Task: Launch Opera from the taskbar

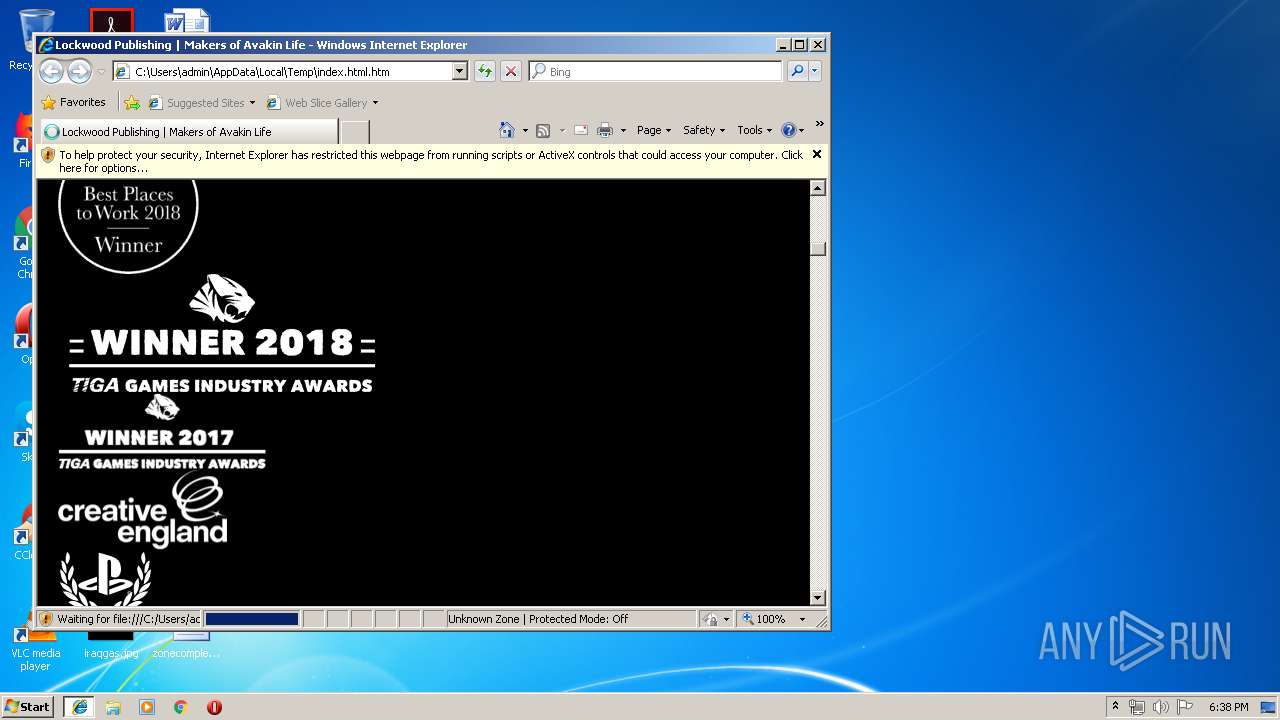Action: [x=214, y=707]
